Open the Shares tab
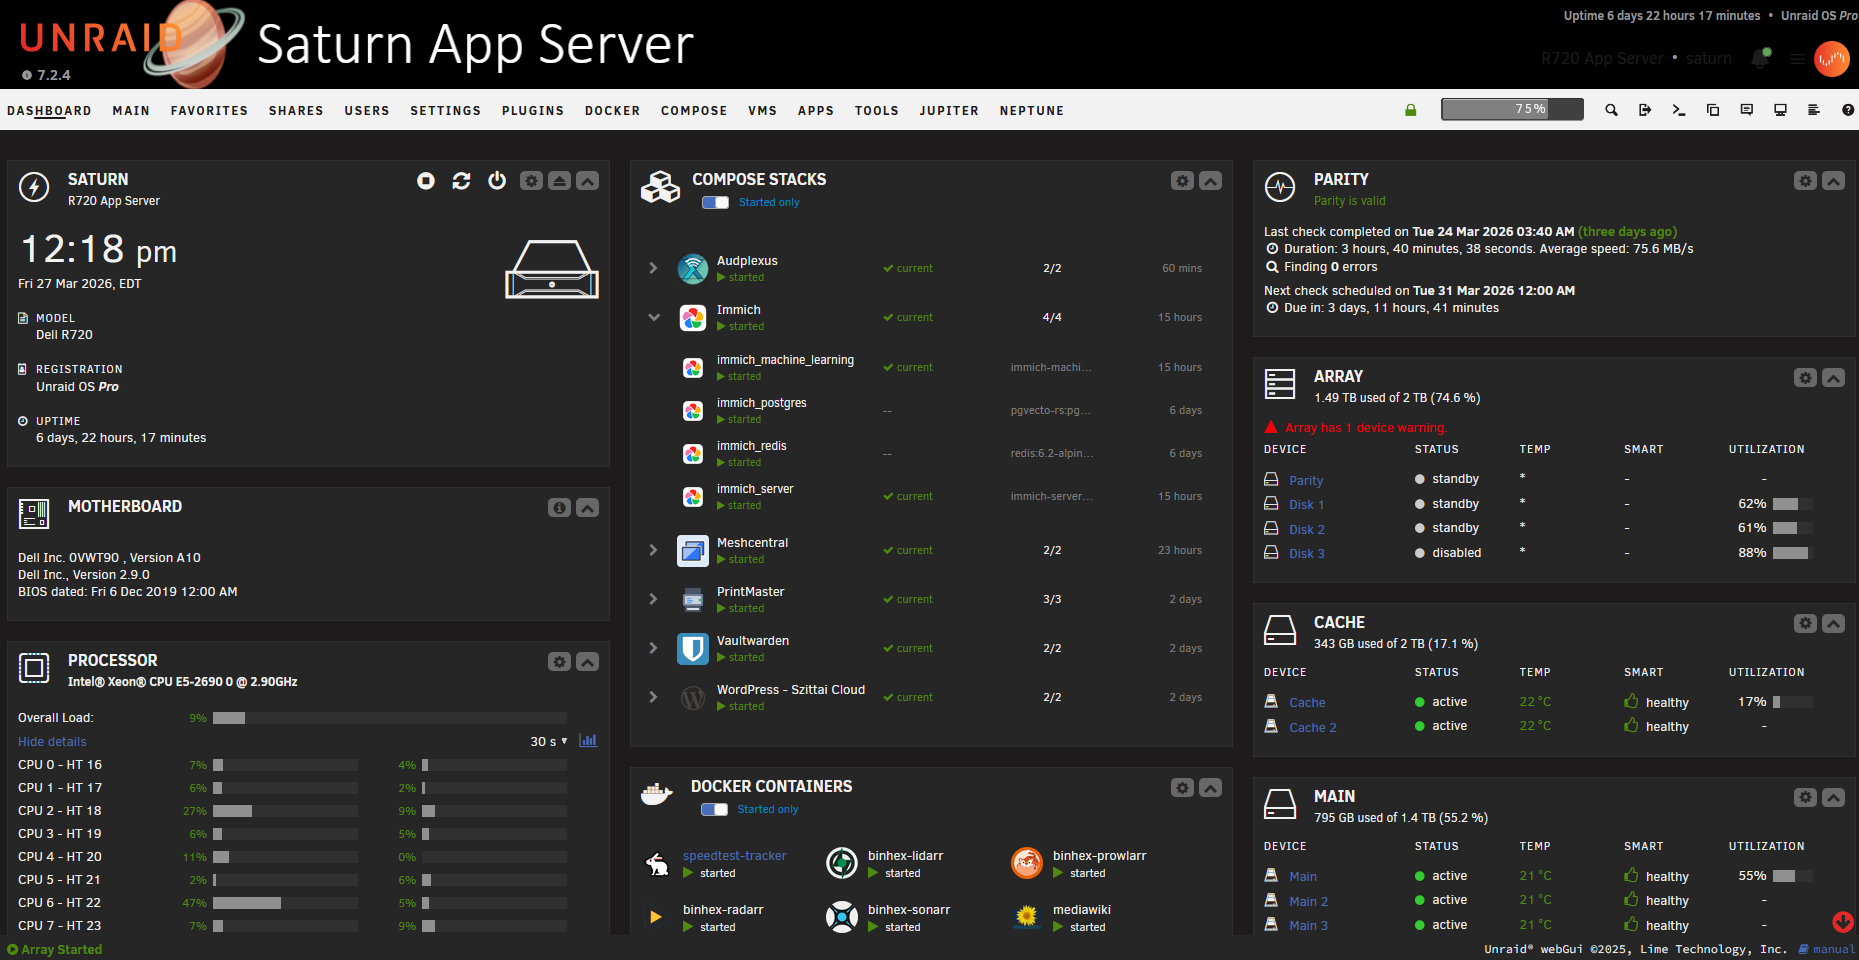Screen dimensions: 1859x960 (296, 111)
